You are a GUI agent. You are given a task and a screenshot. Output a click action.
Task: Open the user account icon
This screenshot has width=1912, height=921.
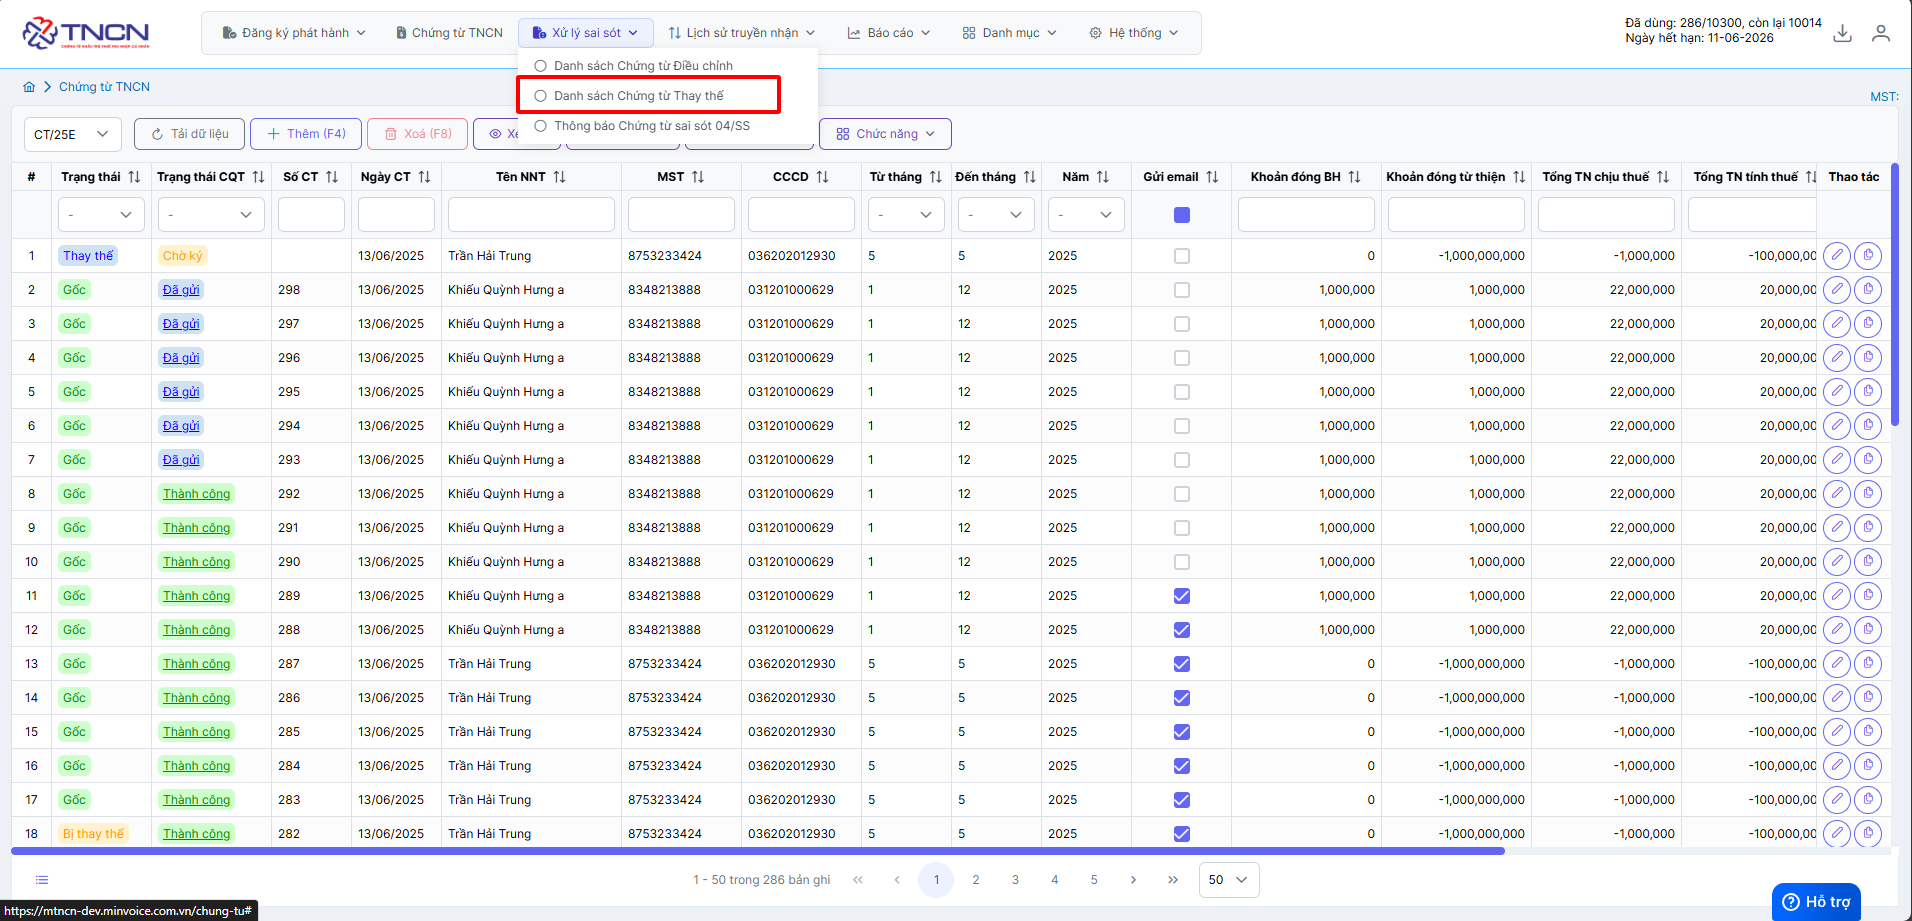click(x=1881, y=33)
